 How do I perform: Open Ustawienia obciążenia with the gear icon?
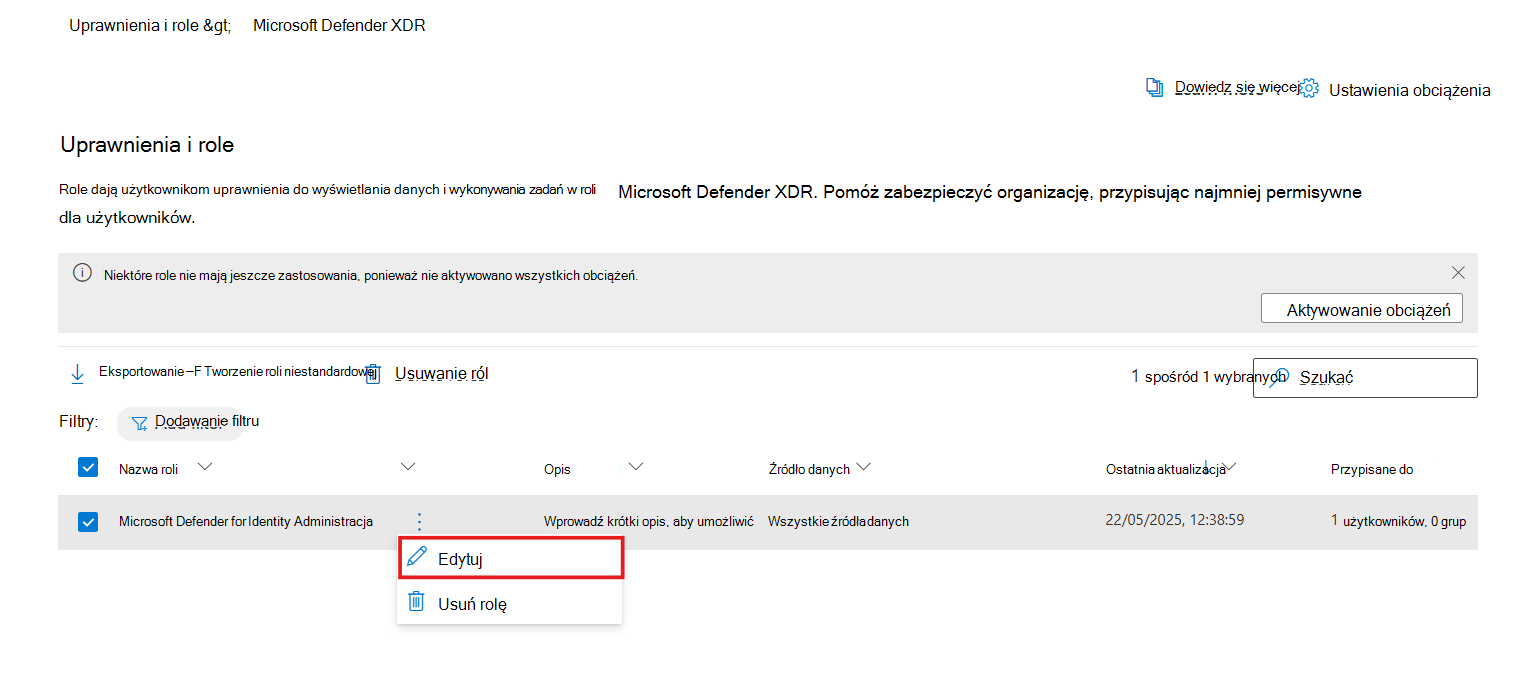coord(1309,88)
